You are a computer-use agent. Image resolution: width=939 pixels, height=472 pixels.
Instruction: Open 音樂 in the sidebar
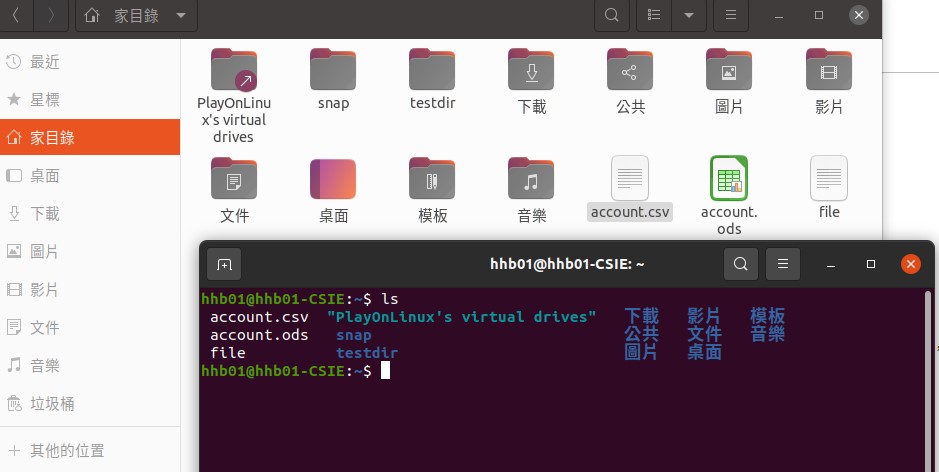pos(90,365)
